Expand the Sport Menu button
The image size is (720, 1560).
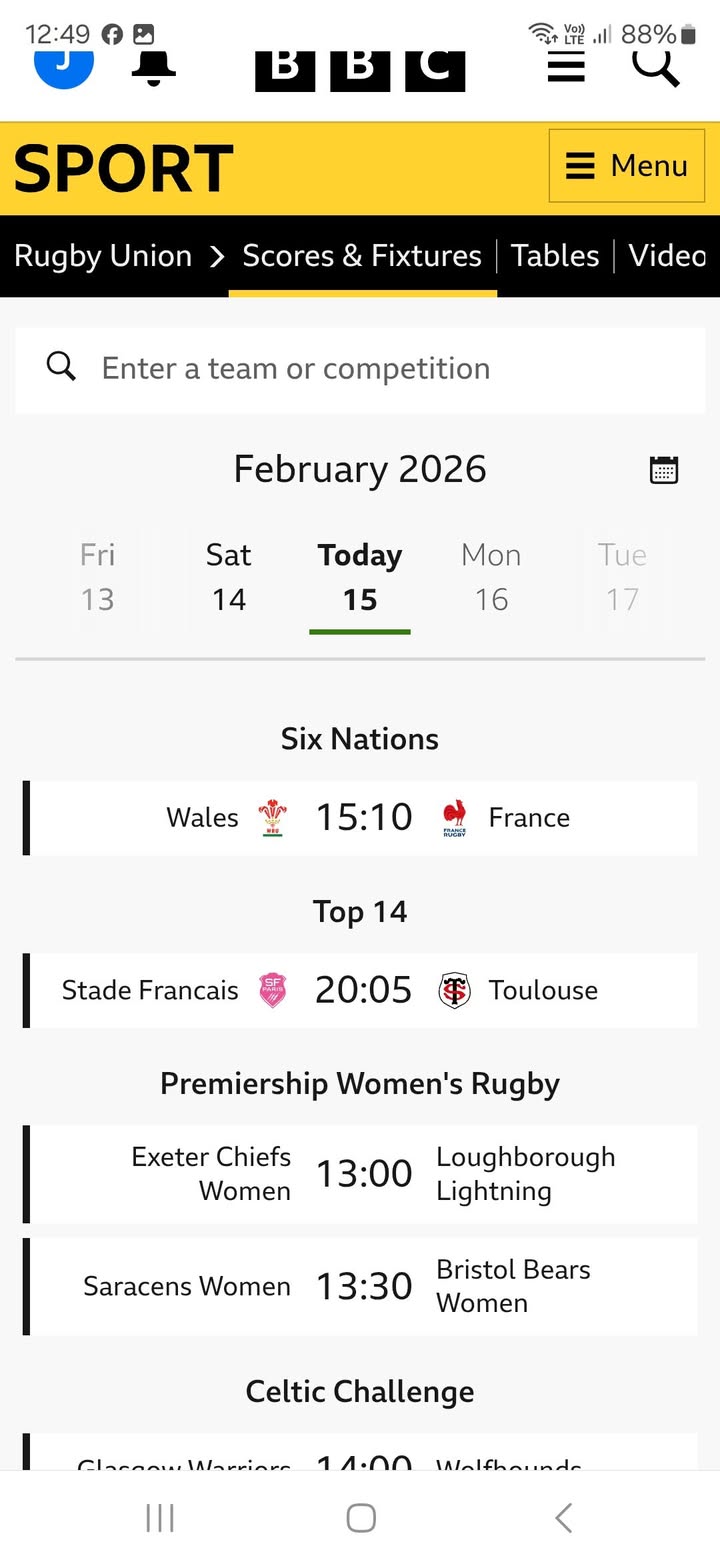[x=627, y=166]
